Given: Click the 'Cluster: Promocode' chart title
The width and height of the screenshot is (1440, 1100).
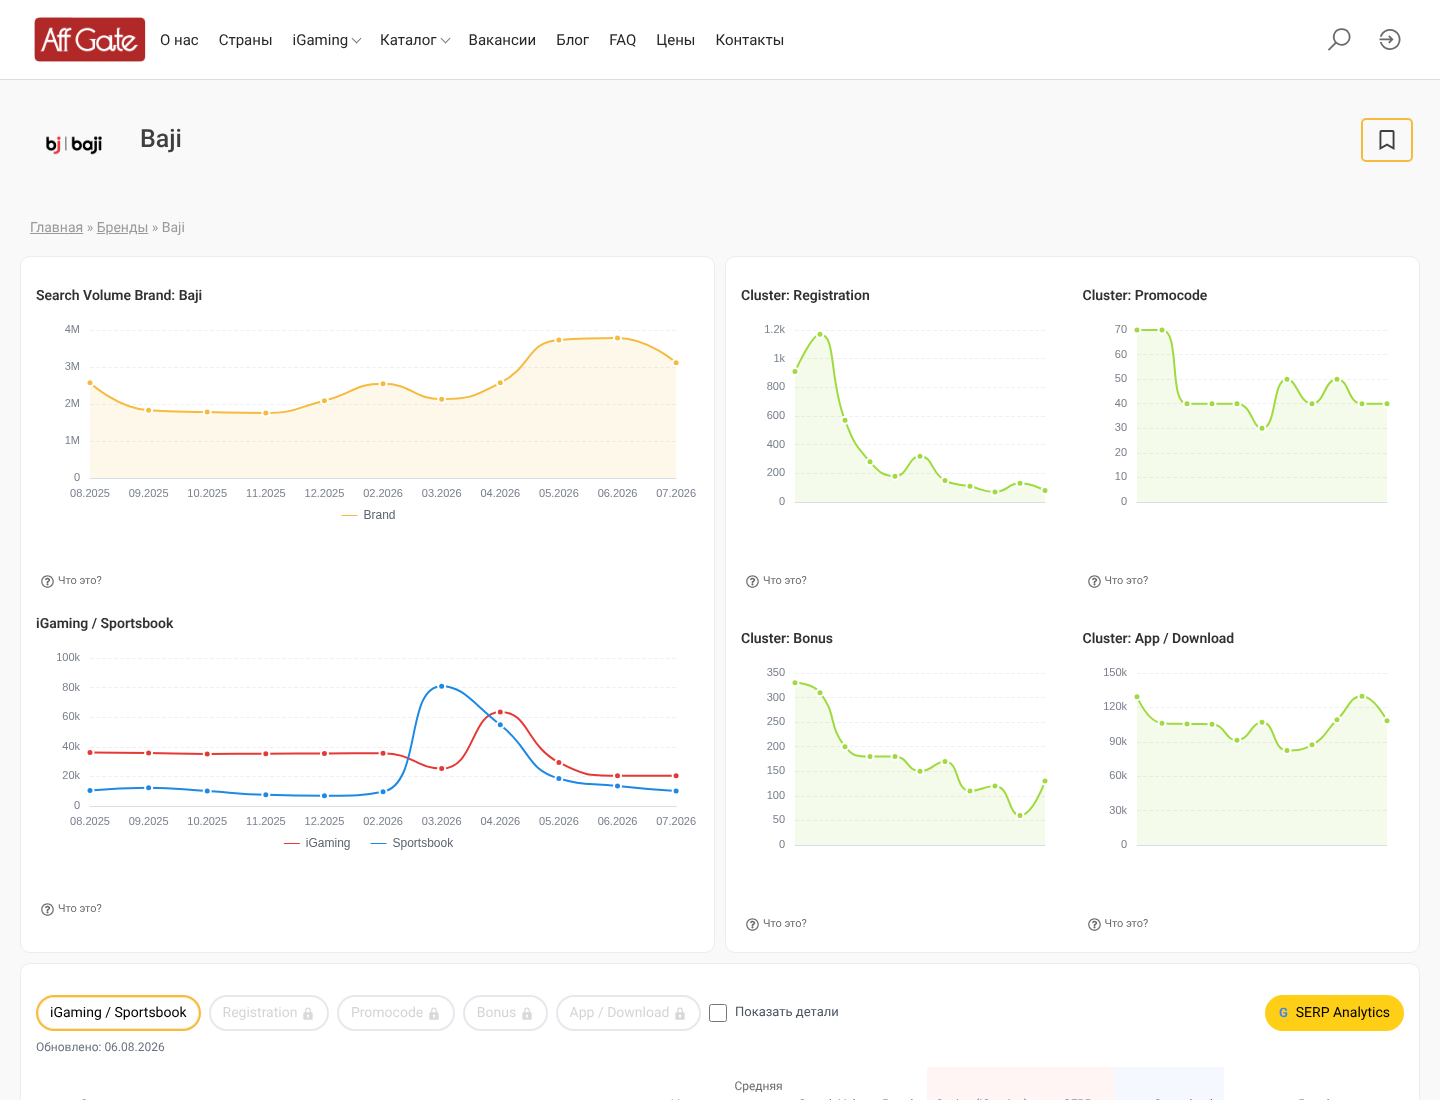Looking at the screenshot, I should [1145, 295].
